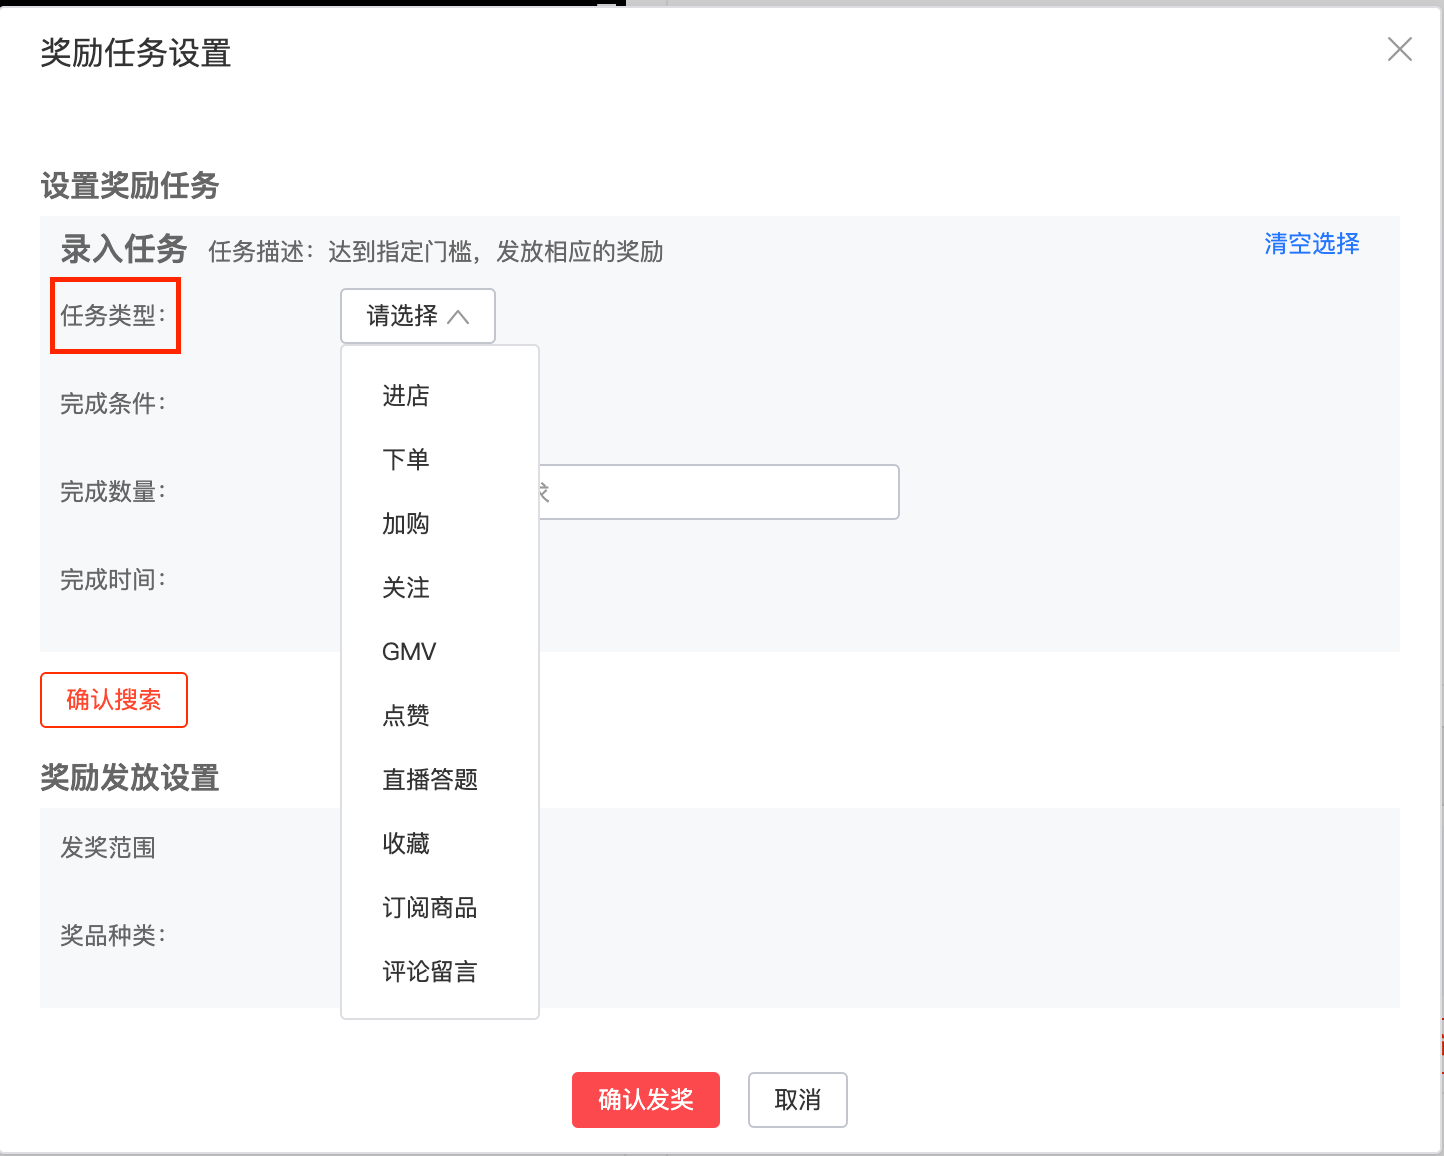Screen dimensions: 1444x1156
Task: Collapse the 请选择 task type dropdown
Action: (418, 316)
